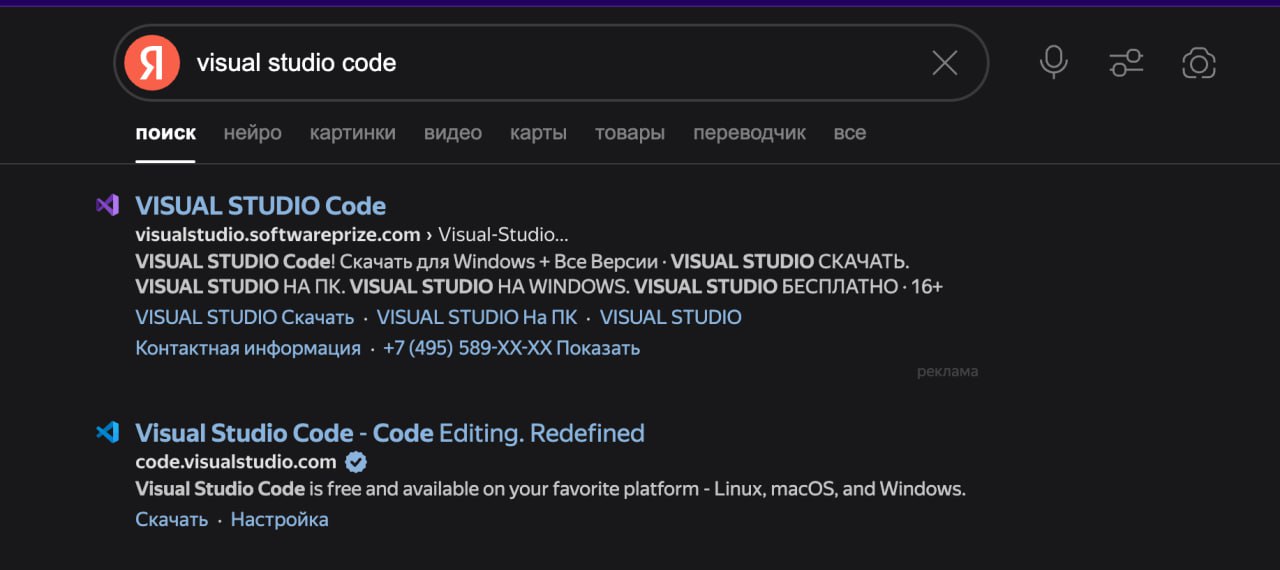Open the карты tab

[538, 133]
